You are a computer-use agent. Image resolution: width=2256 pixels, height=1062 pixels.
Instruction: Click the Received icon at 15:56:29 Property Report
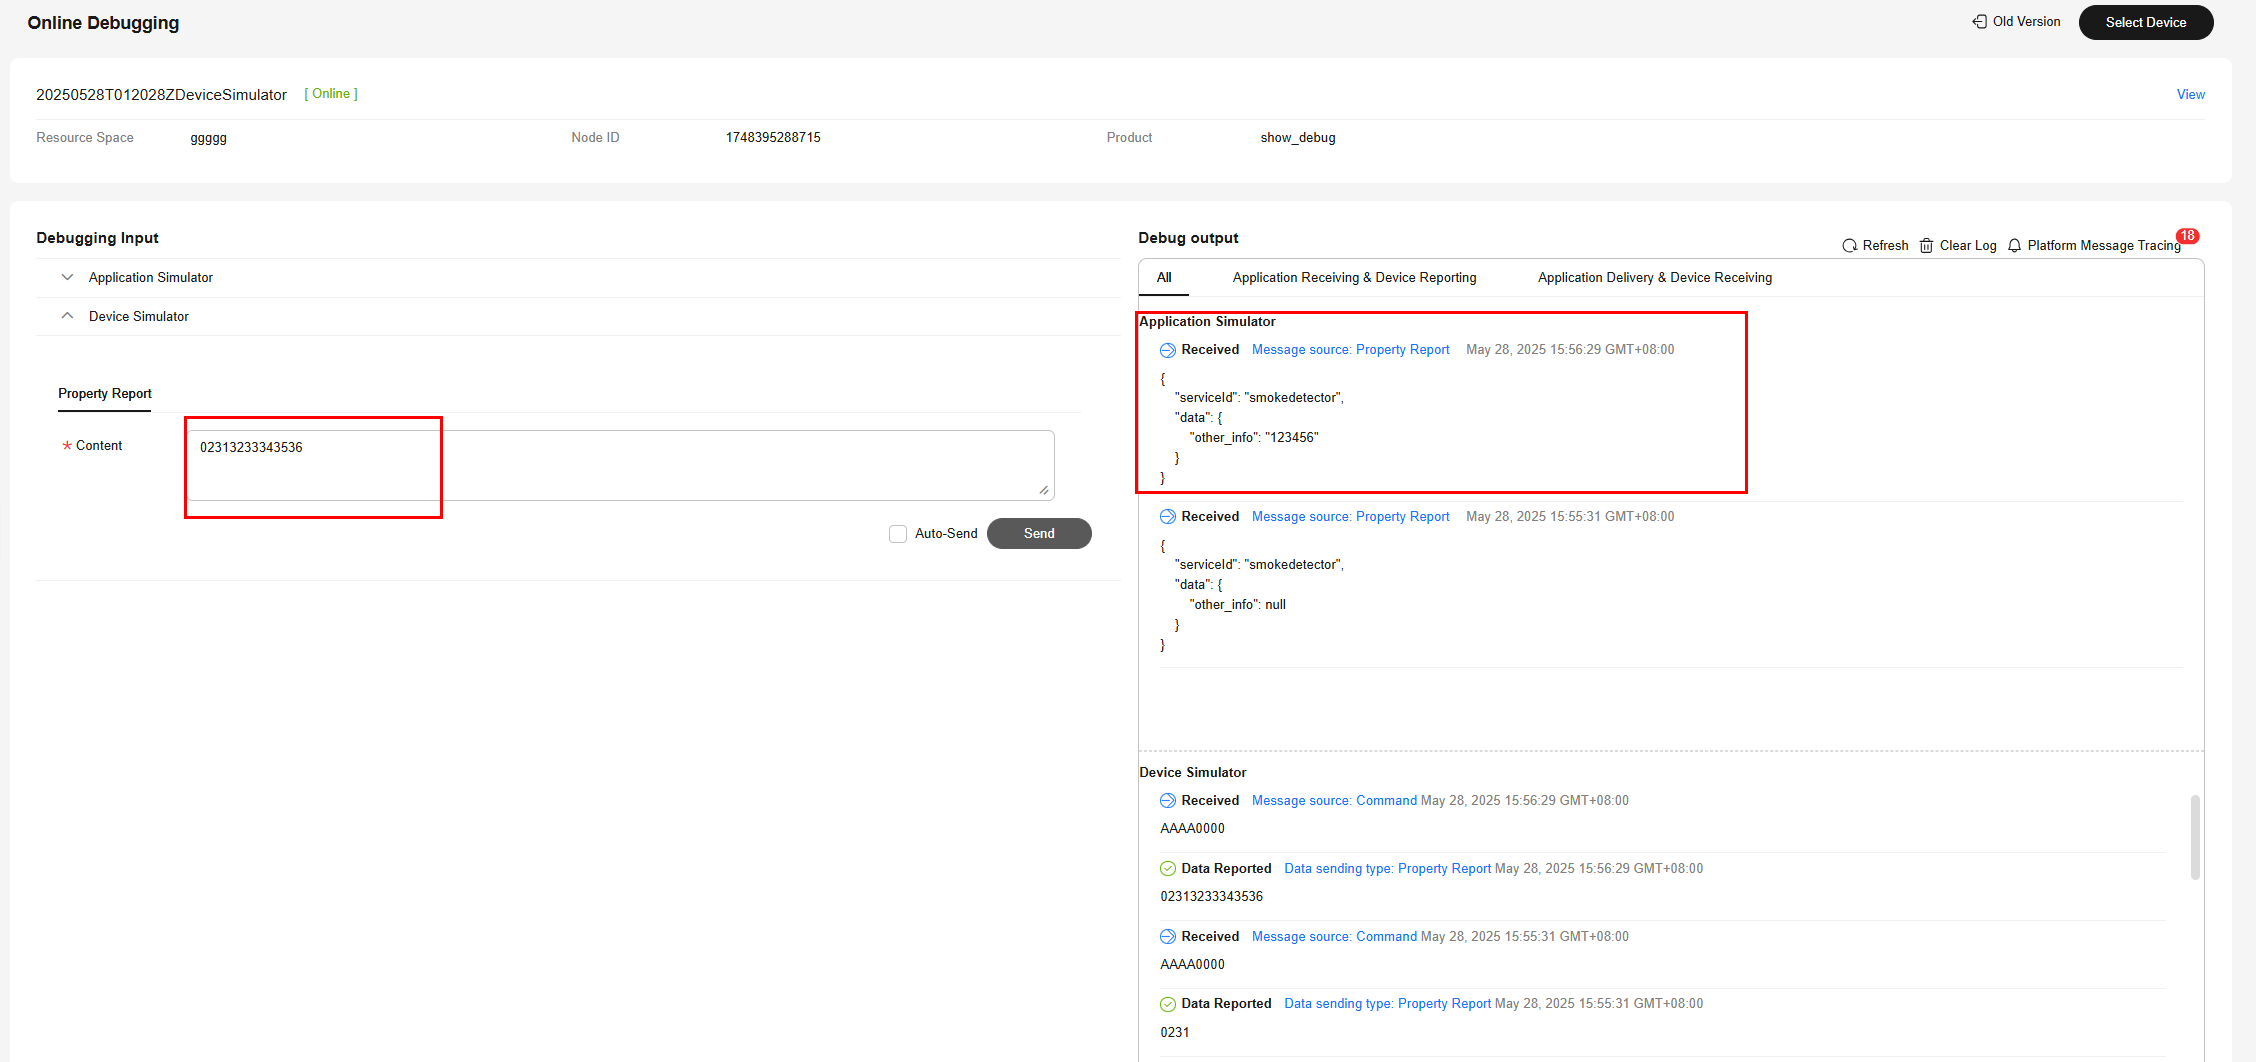[x=1168, y=350]
